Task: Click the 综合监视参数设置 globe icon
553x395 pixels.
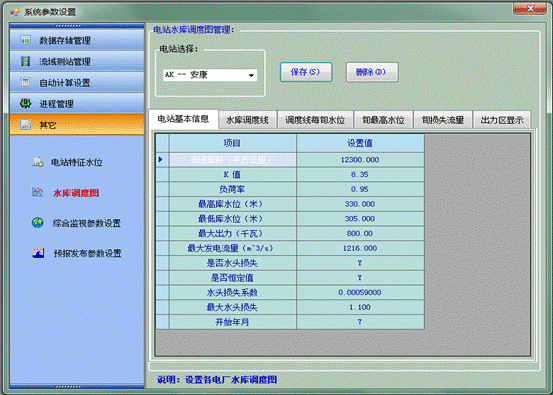Action: coord(38,223)
